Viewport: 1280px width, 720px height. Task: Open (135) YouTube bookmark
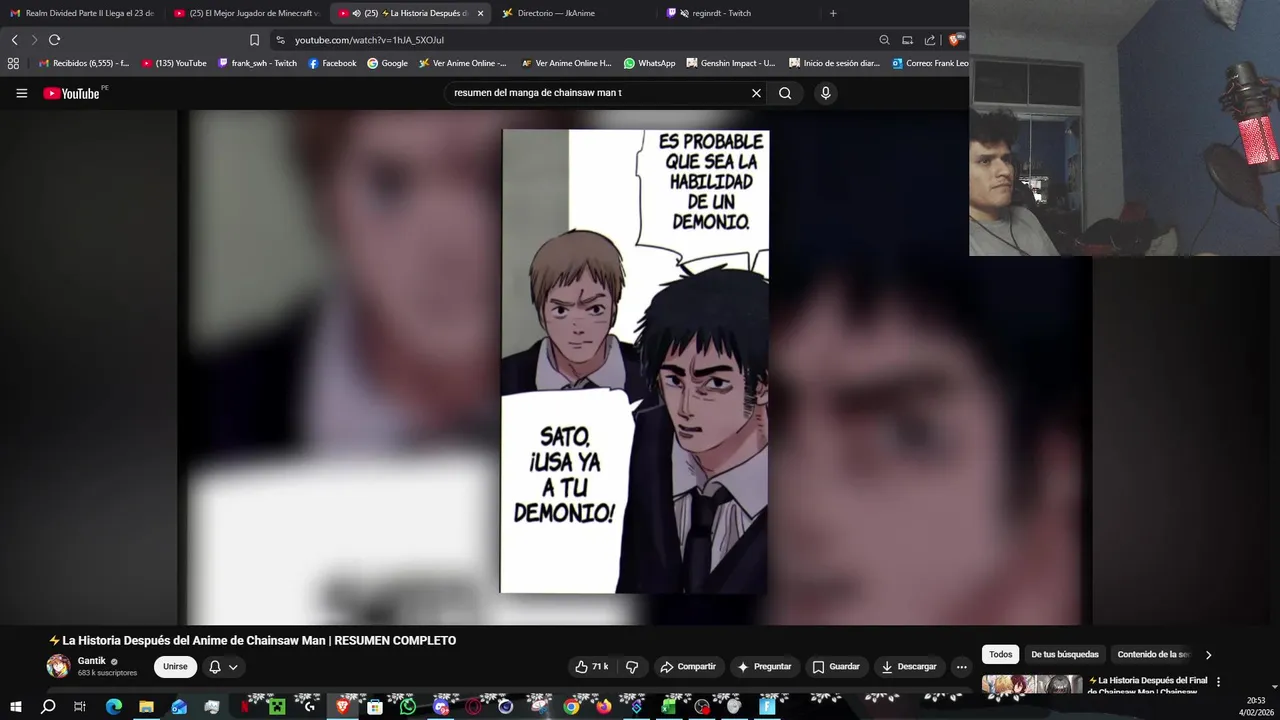(x=174, y=63)
